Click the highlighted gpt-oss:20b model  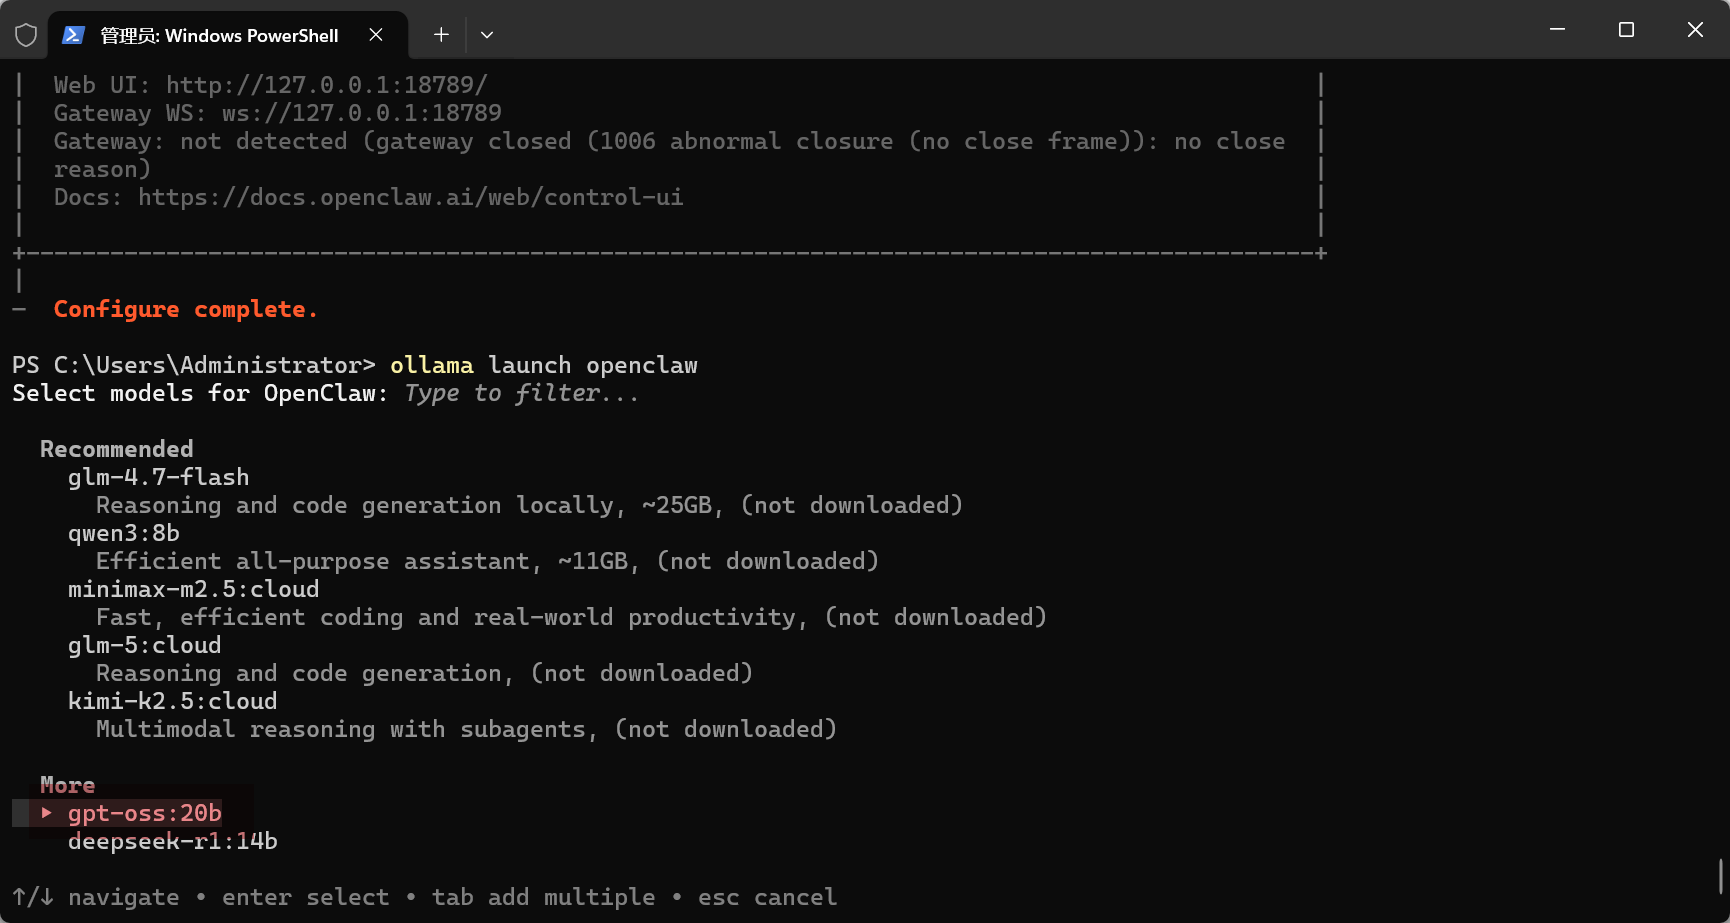click(x=145, y=813)
